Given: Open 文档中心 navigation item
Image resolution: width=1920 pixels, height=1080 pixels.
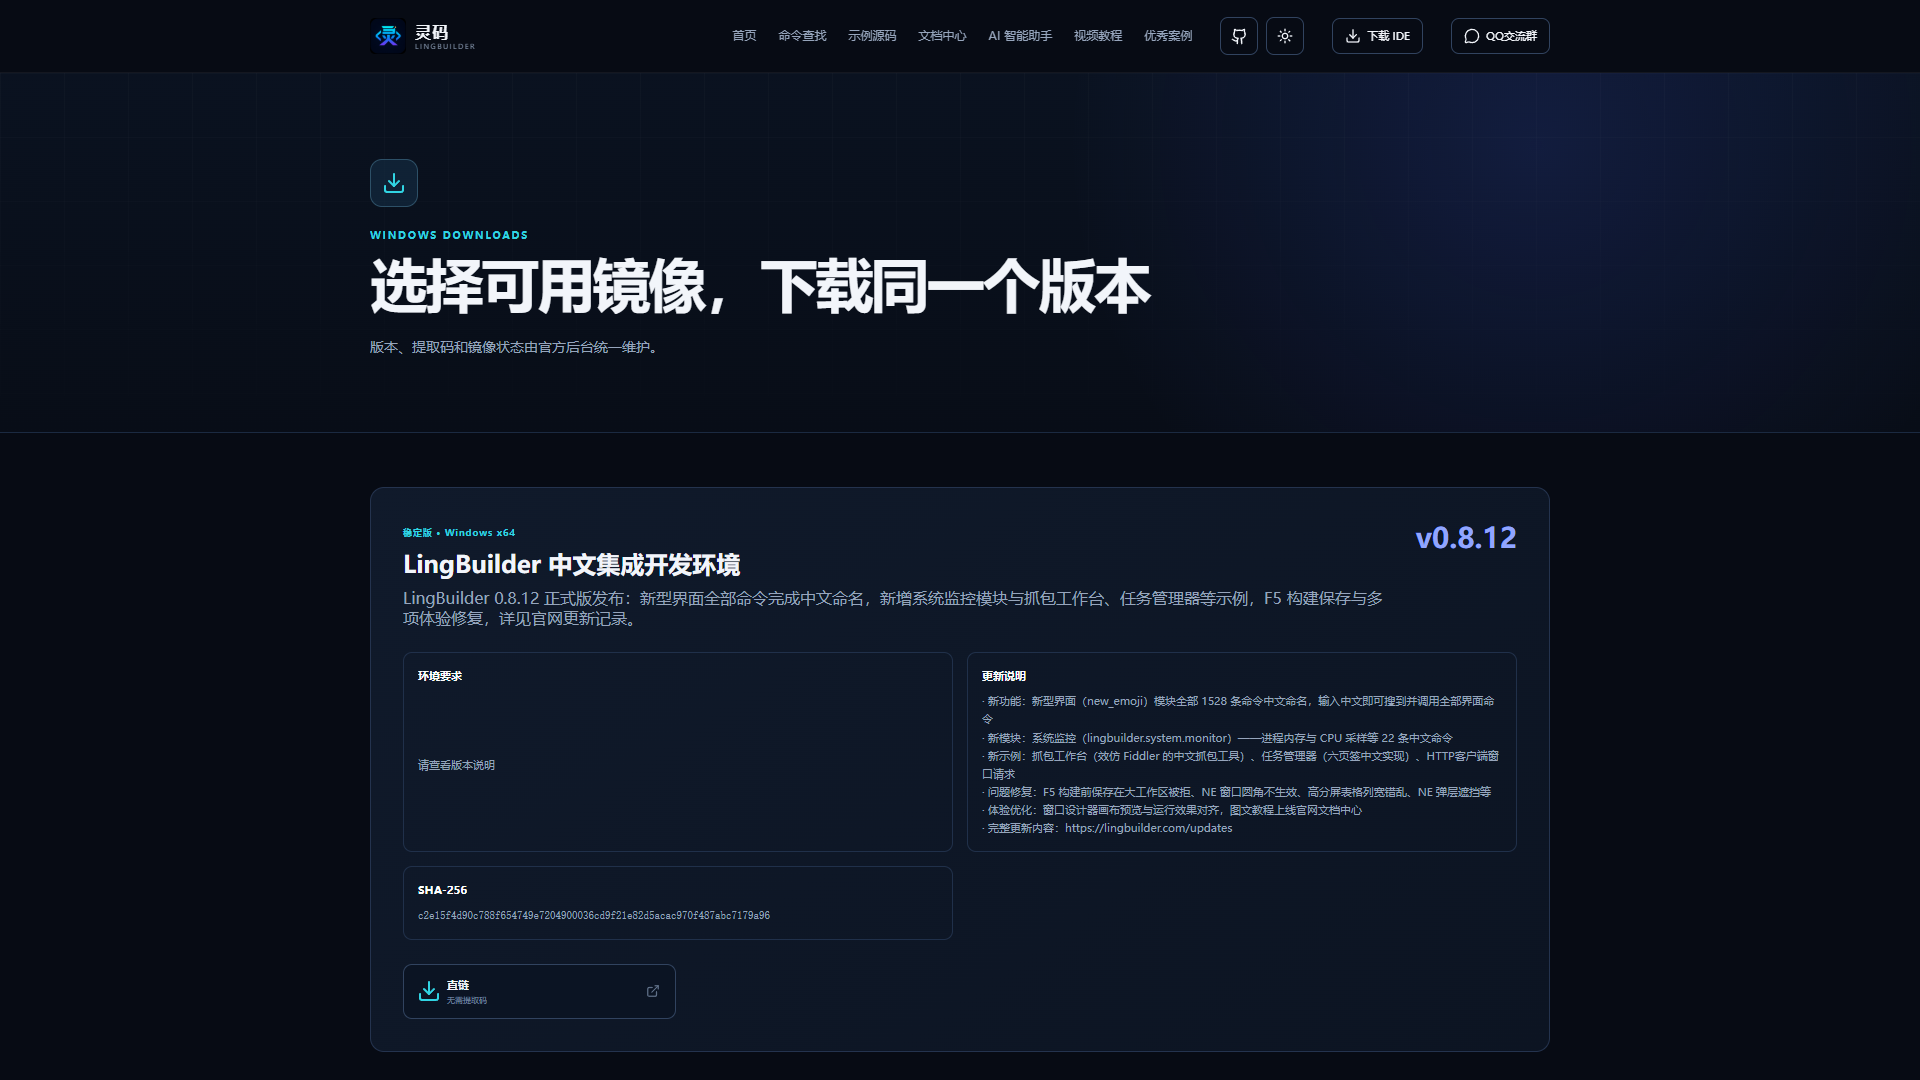Looking at the screenshot, I should [942, 36].
